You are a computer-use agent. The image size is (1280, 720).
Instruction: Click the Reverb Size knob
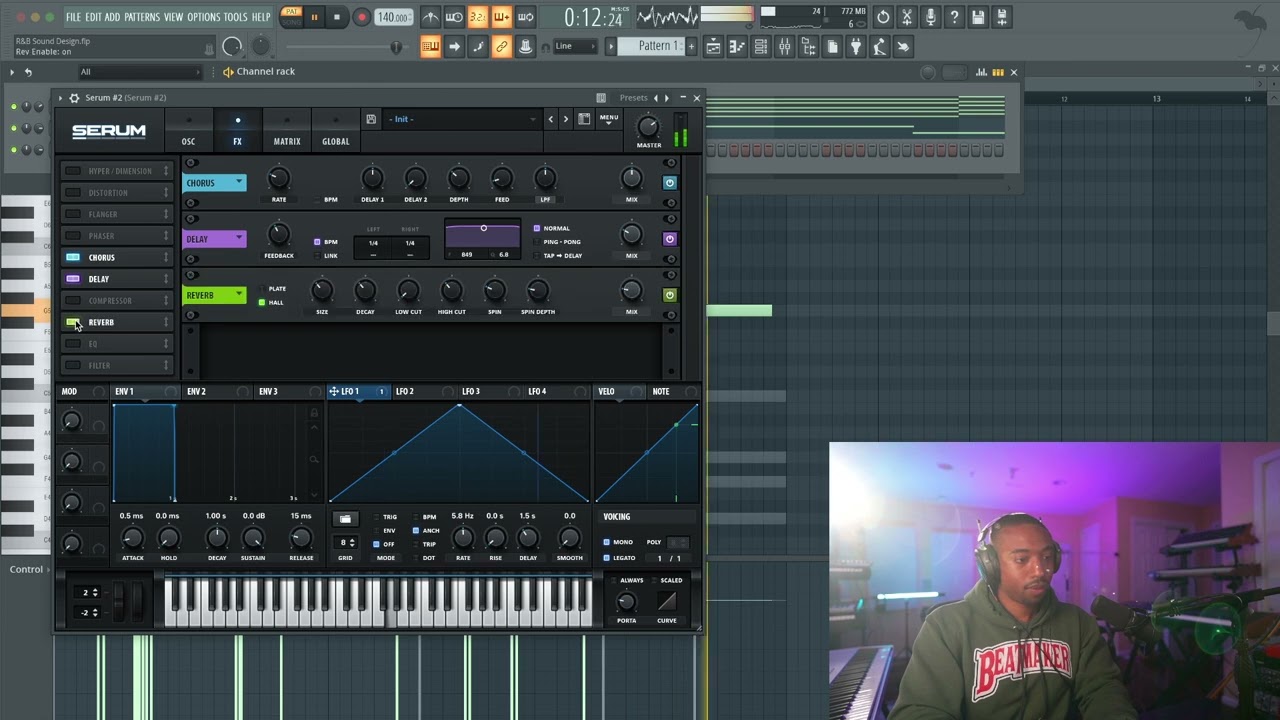tap(322, 291)
